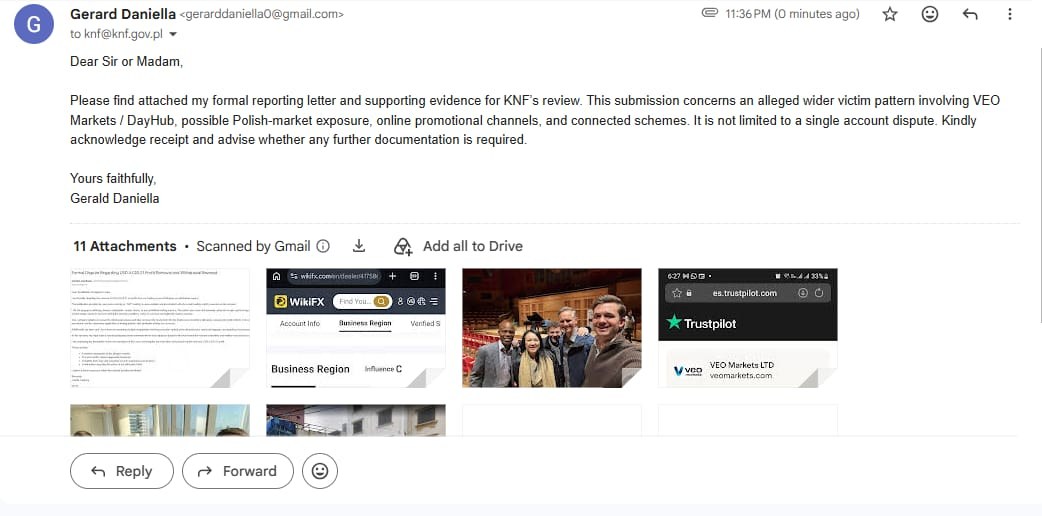Open the More options three-dot menu
Image resolution: width=1042 pixels, height=516 pixels.
pyautogui.click(x=1009, y=14)
